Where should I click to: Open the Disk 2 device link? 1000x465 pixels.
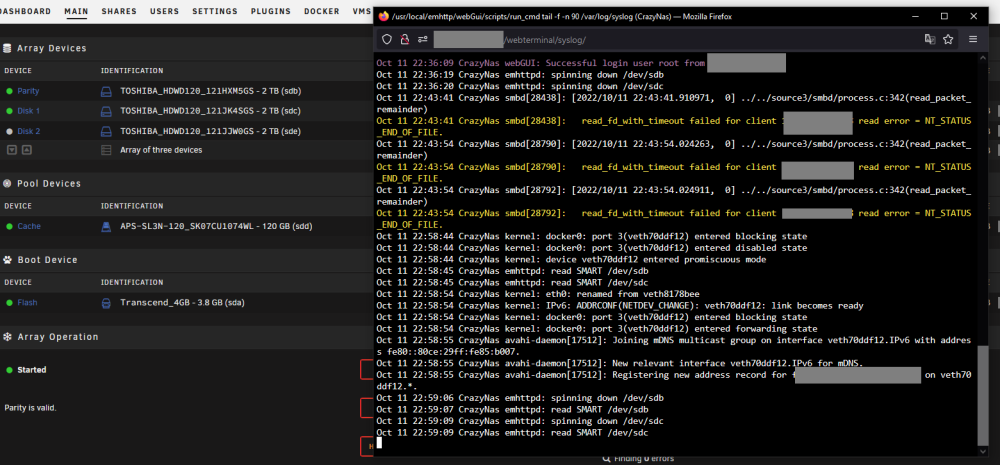pos(29,131)
